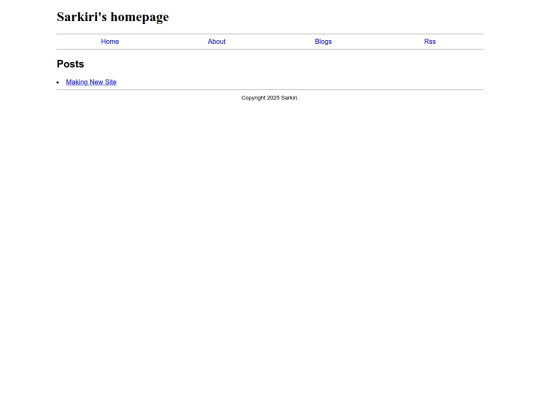Open the Blogs section
Image resolution: width=540 pixels, height=405 pixels.
[x=323, y=42]
